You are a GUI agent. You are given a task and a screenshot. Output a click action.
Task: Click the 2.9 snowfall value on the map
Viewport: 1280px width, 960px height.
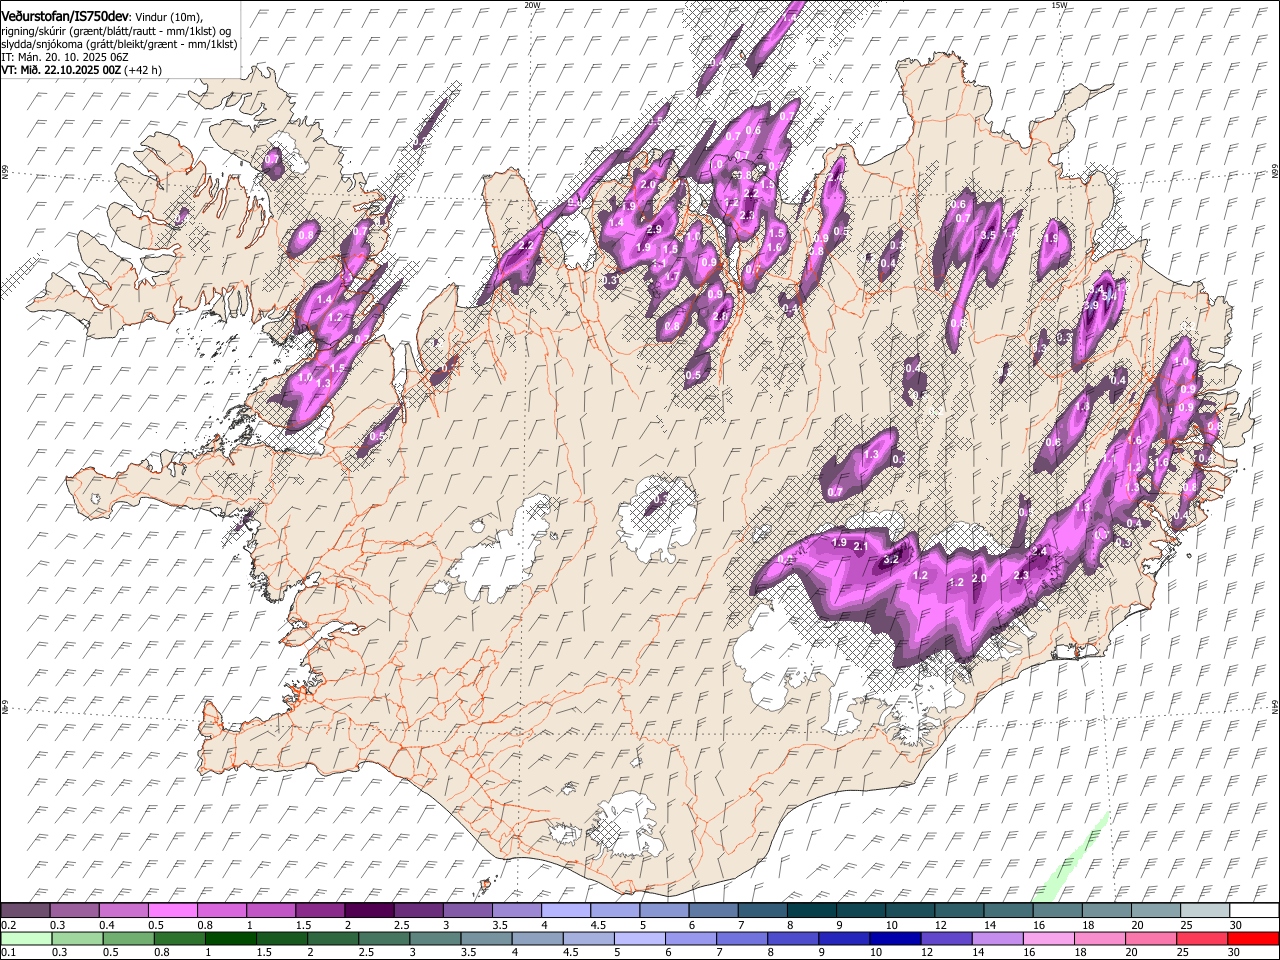654,229
